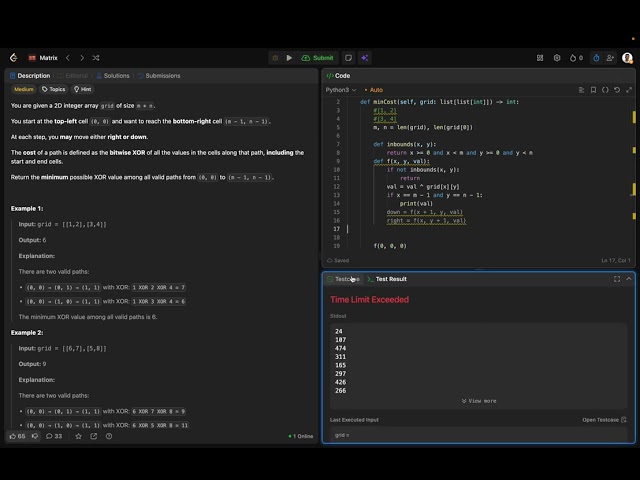
Task: Expand code editor to fullscreen
Action: click(629, 90)
